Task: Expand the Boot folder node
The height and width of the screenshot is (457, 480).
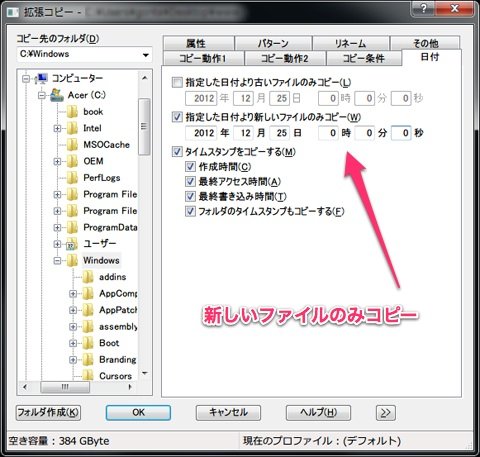Action: point(73,343)
